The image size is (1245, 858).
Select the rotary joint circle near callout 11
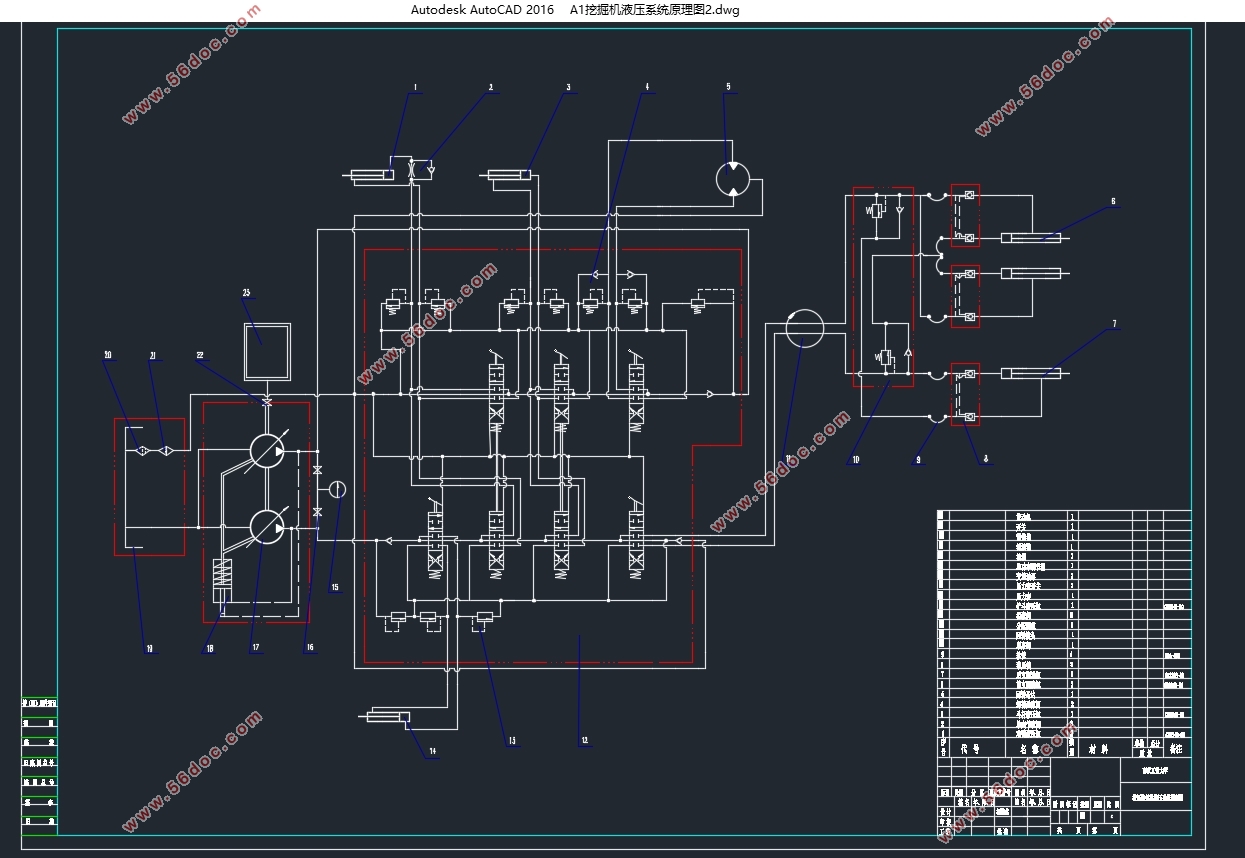[804, 329]
